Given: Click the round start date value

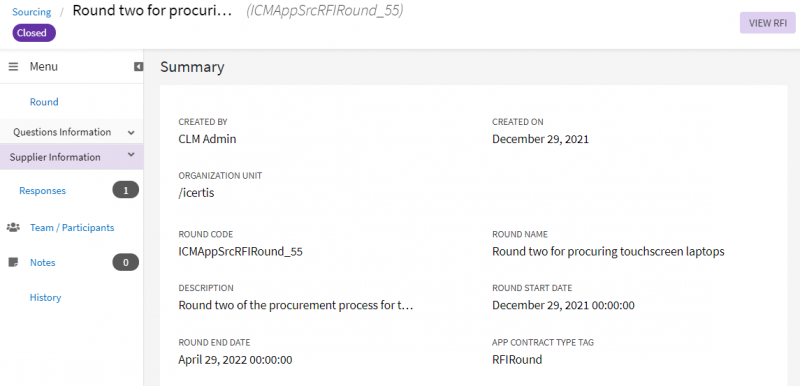Looking at the screenshot, I should click(563, 305).
